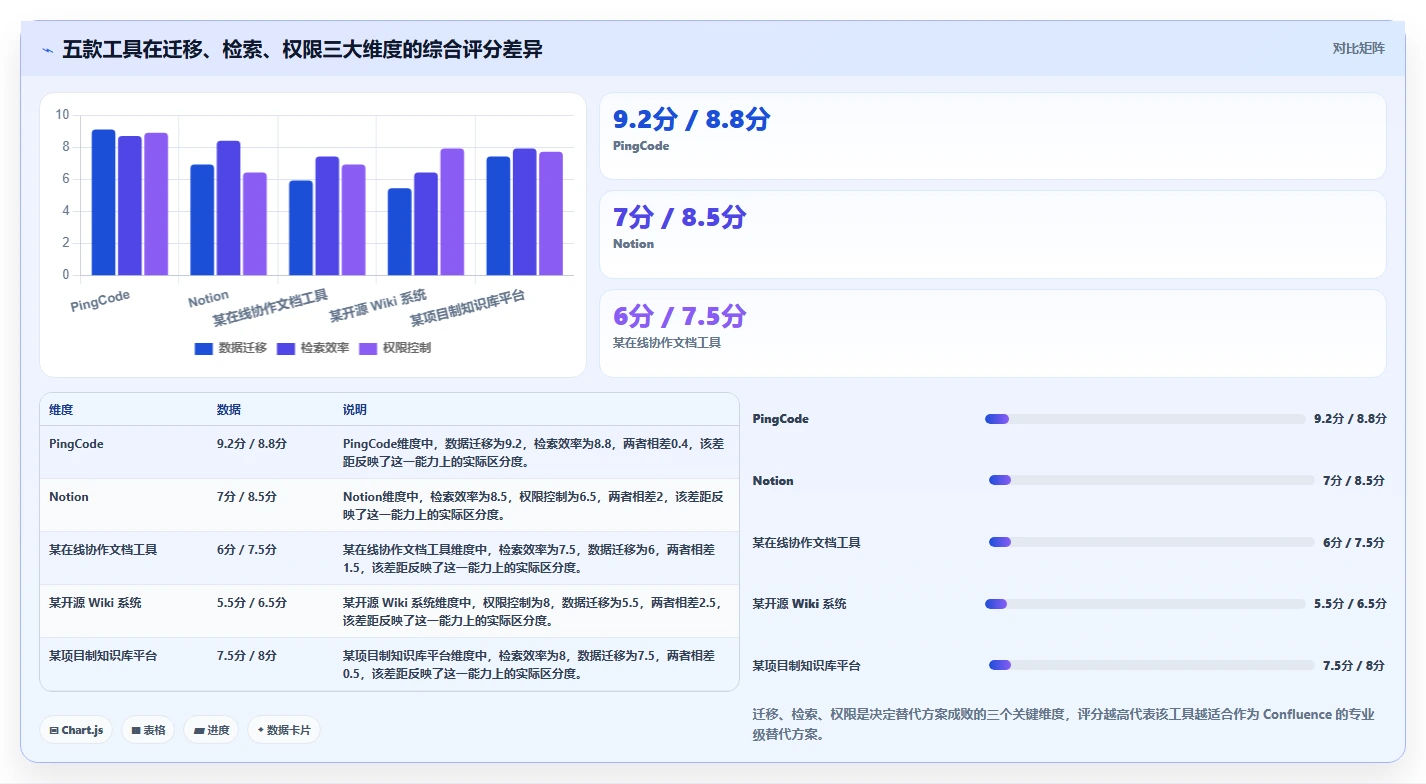Click the PingCode x-axis label in chart
Image resolution: width=1426 pixels, height=784 pixels.
(x=100, y=301)
